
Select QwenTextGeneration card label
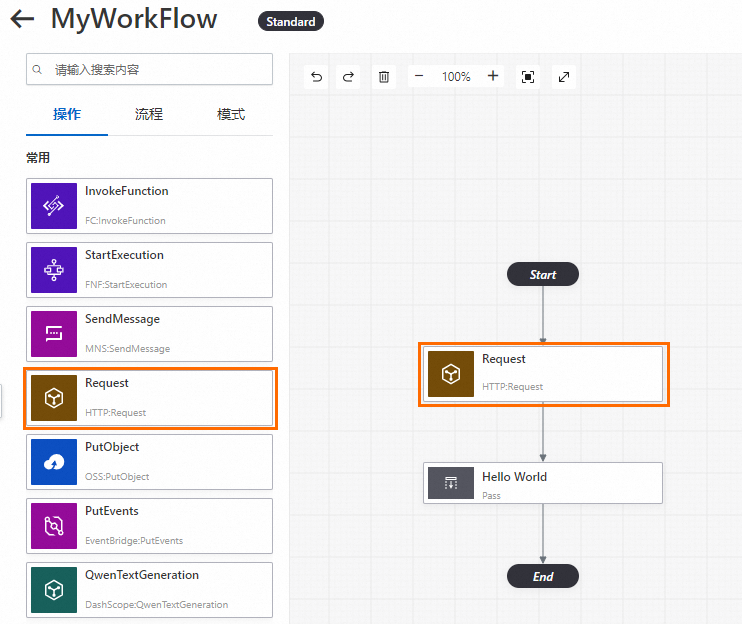[142, 575]
